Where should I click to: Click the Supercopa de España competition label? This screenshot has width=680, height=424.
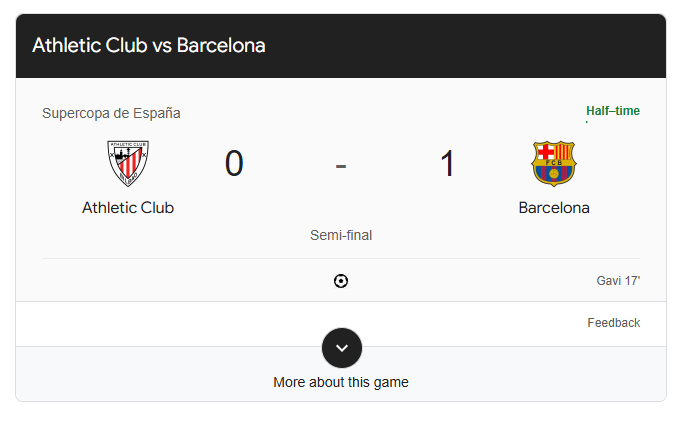tap(111, 113)
